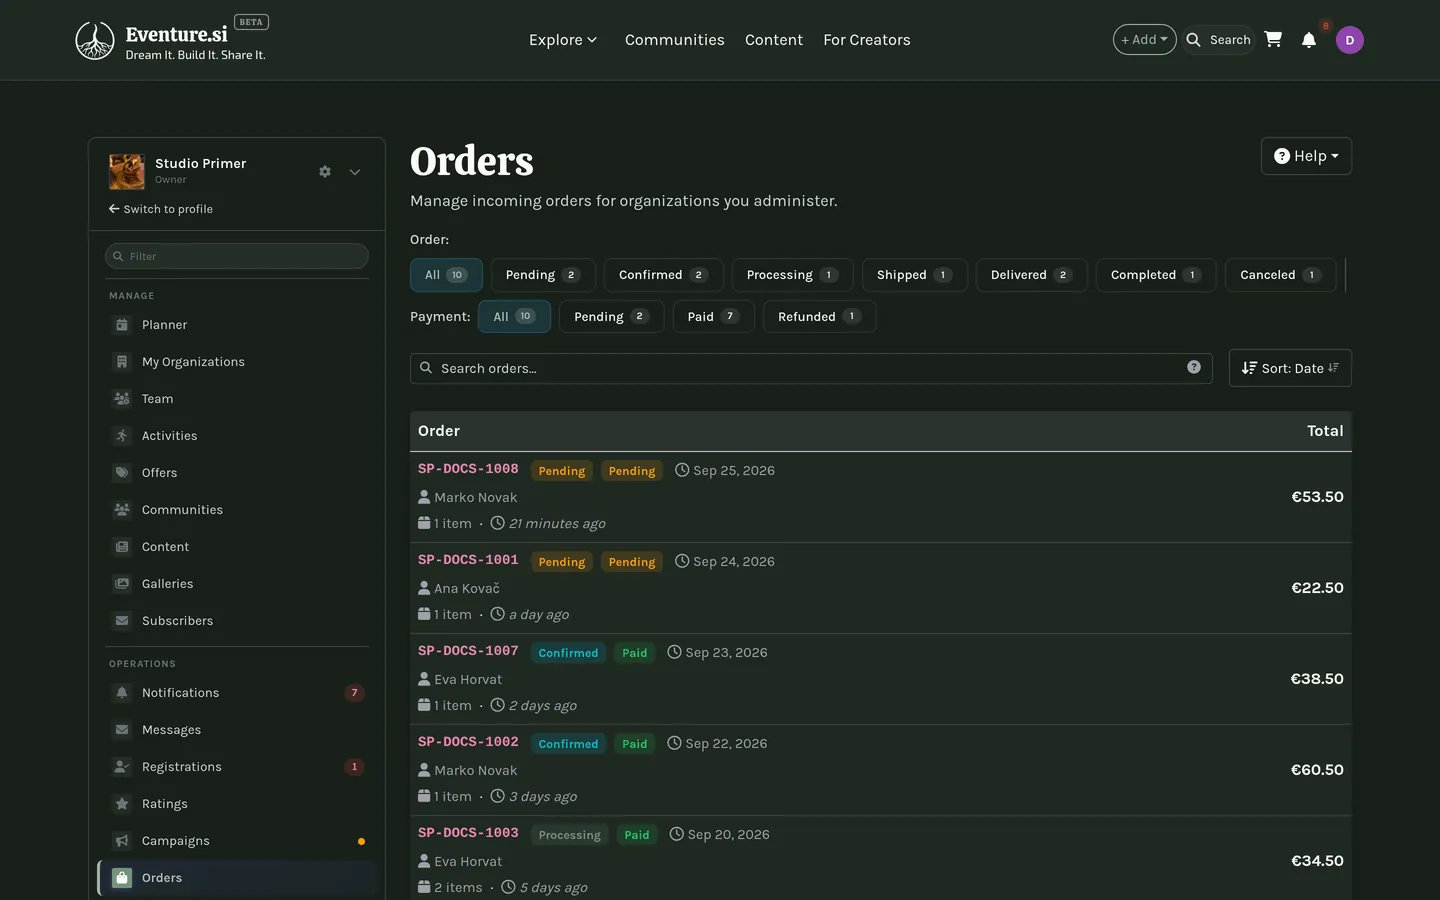The image size is (1440, 900).
Task: Click the header Search magnifier icon
Action: (x=1193, y=40)
